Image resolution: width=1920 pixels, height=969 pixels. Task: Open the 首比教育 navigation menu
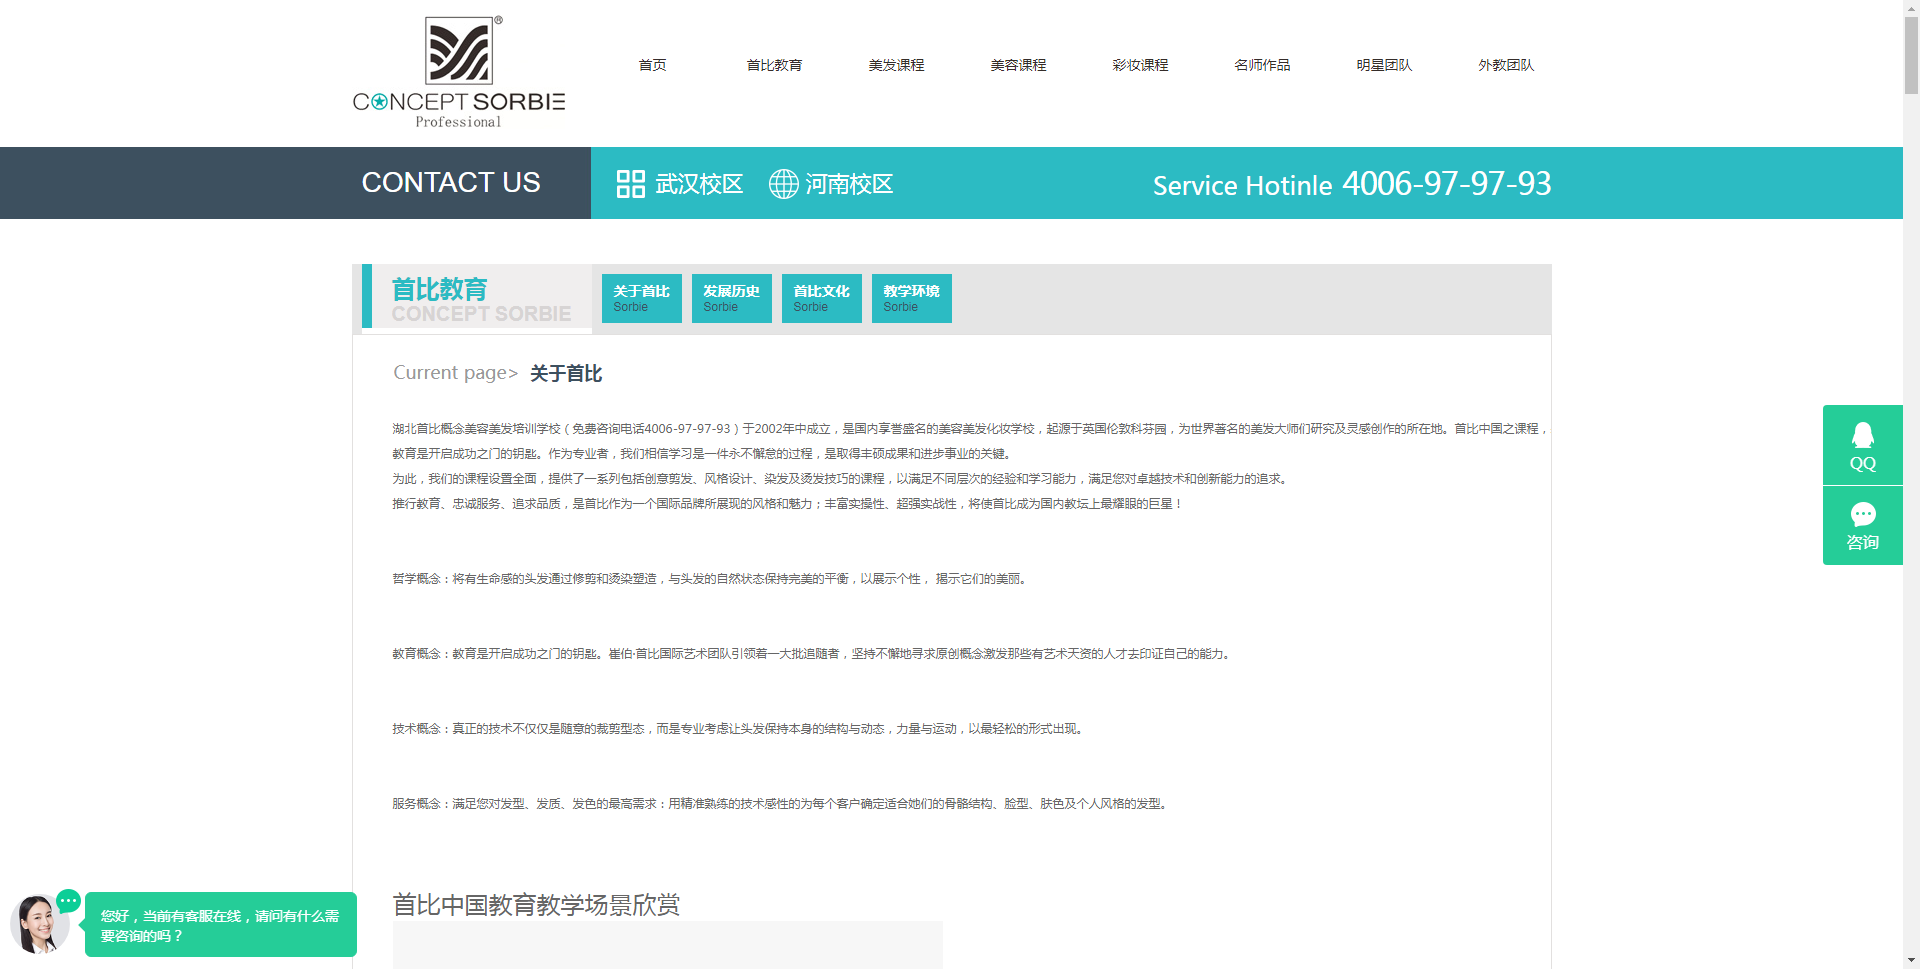click(x=774, y=65)
